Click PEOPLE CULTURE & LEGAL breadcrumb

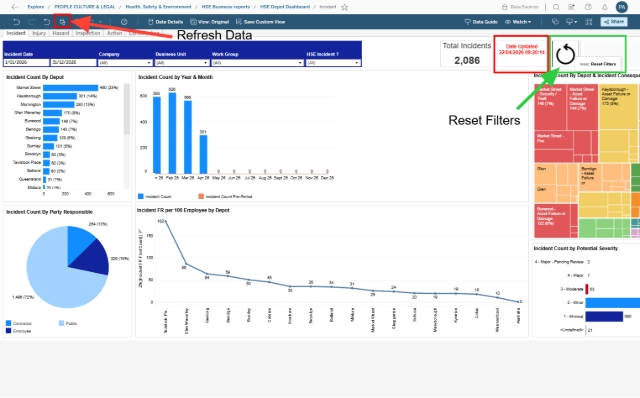84,7
